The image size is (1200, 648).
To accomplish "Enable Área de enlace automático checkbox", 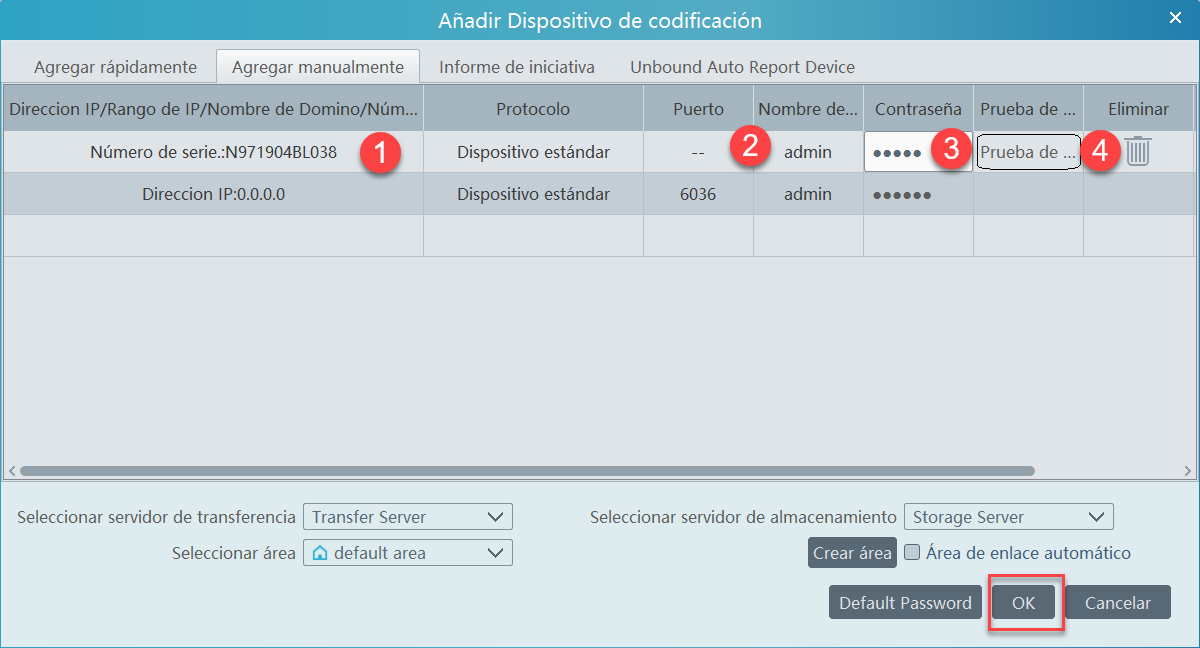I will click(912, 552).
